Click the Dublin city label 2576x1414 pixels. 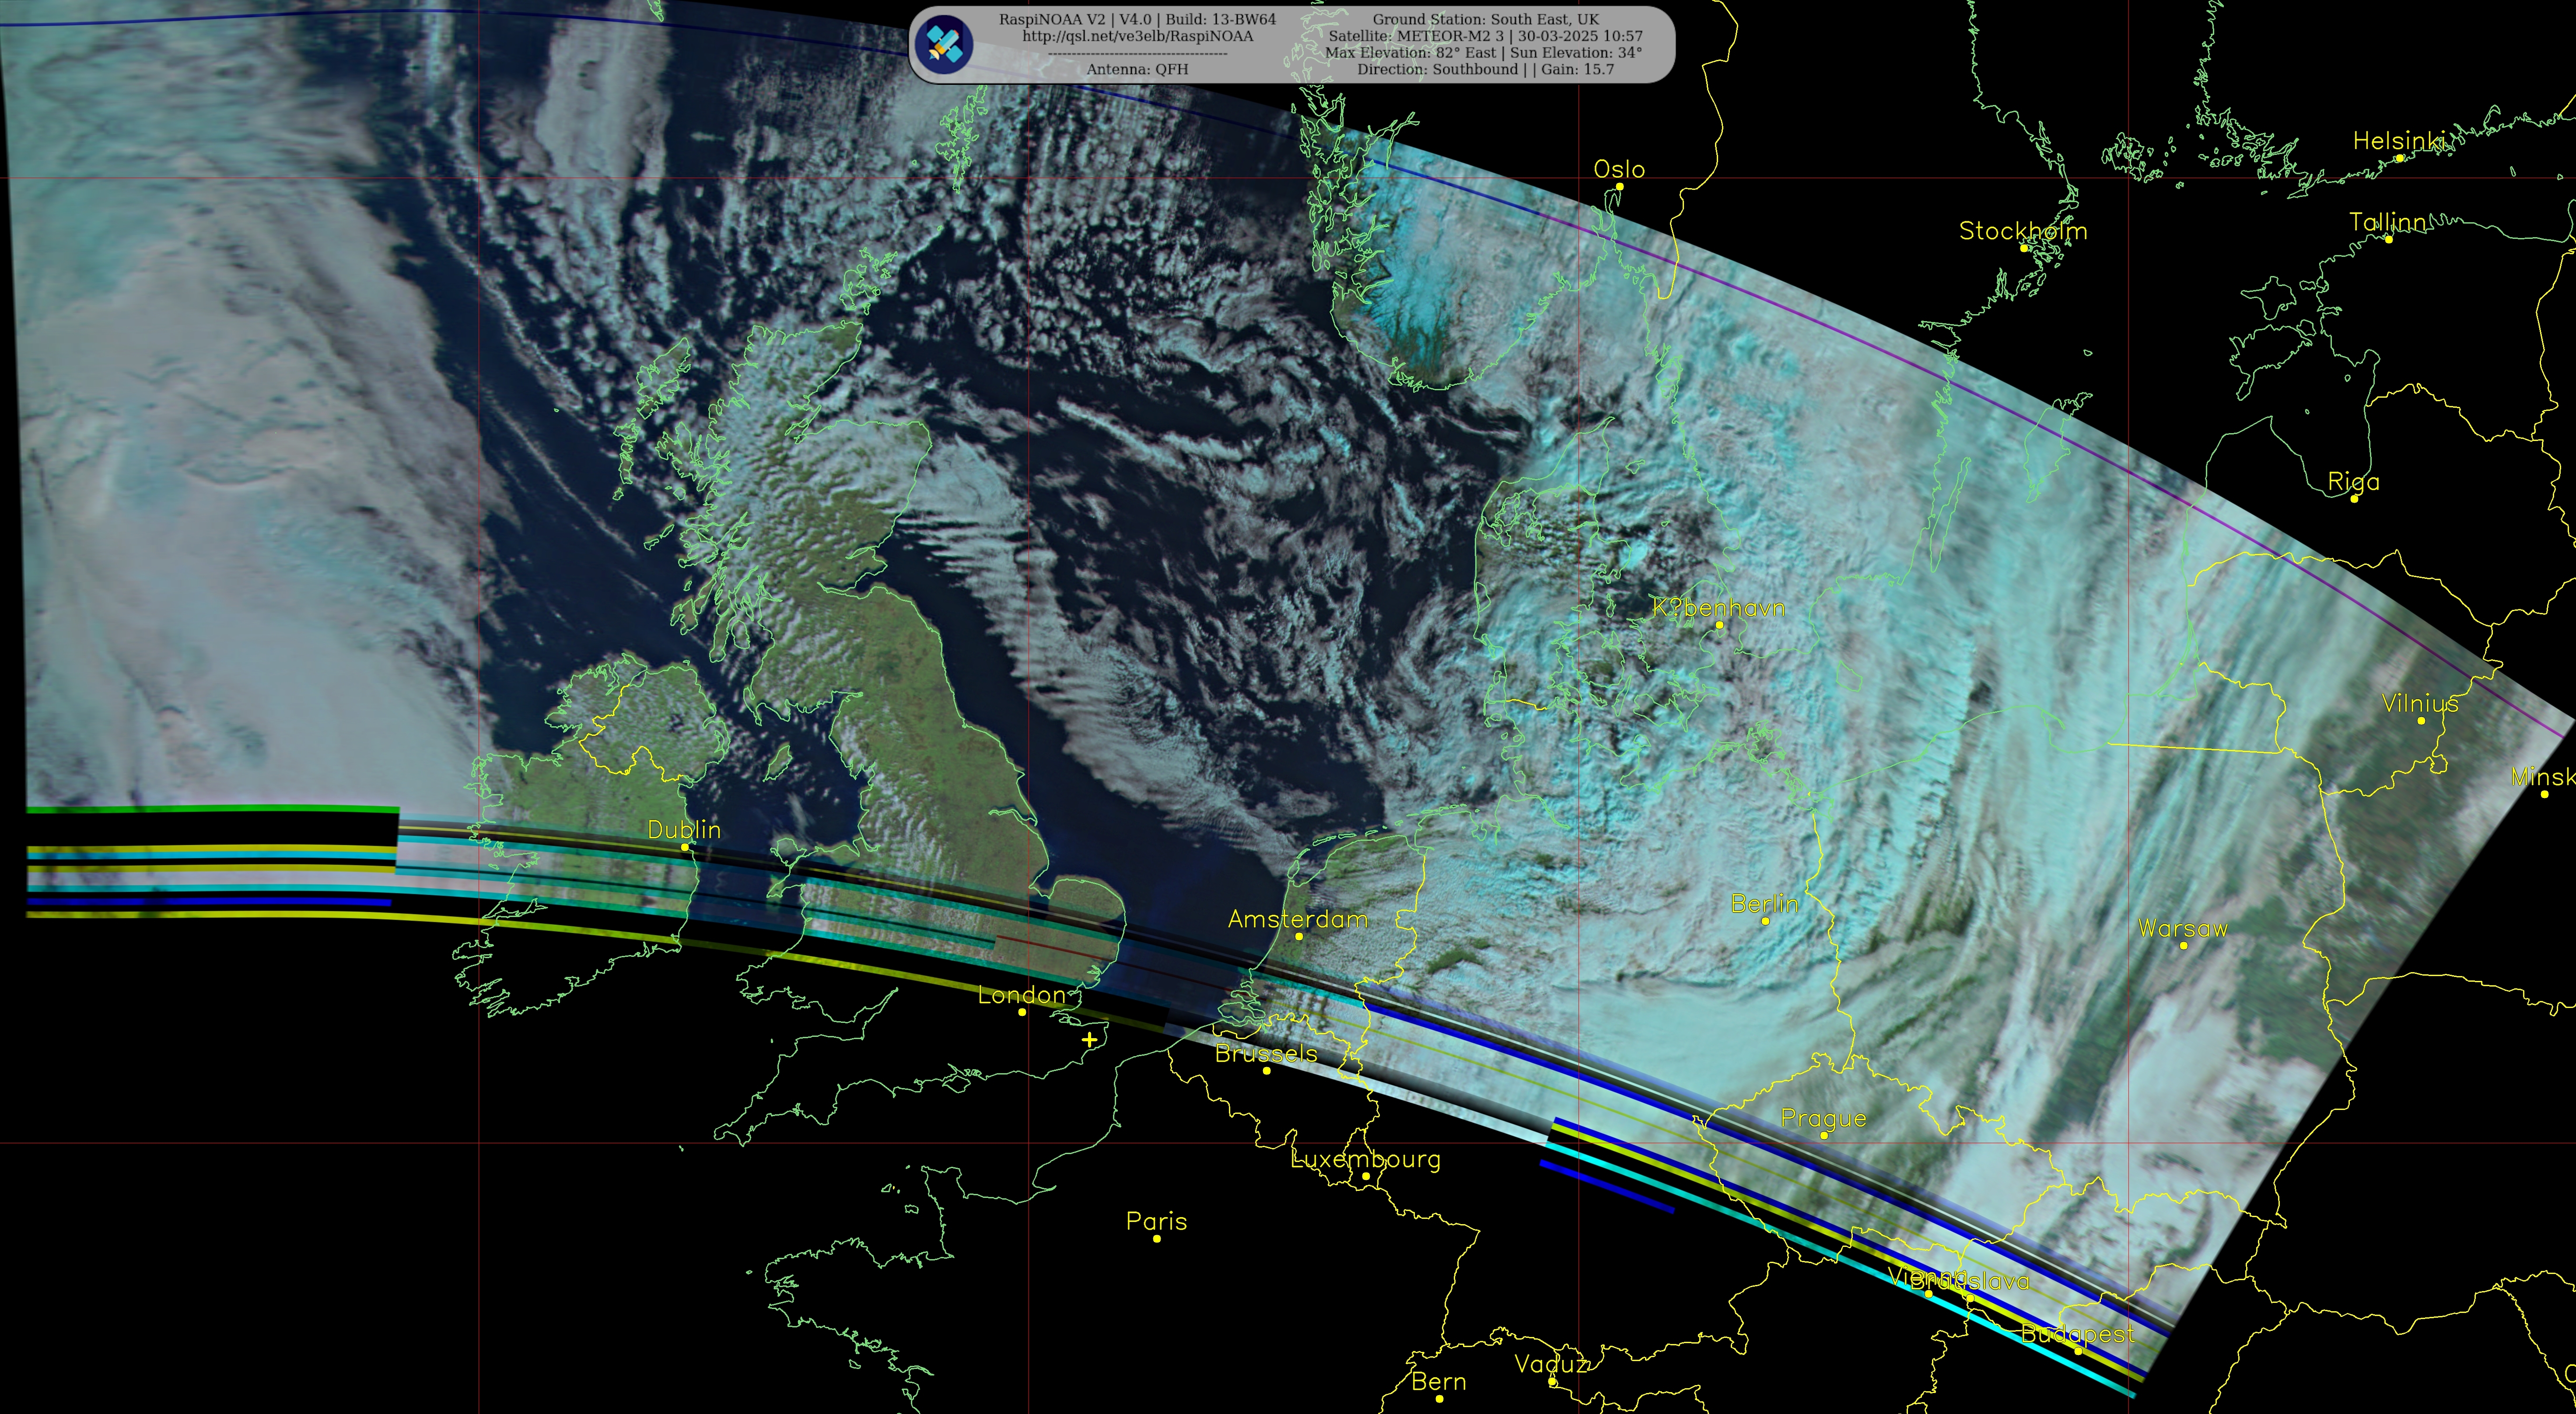(x=684, y=830)
